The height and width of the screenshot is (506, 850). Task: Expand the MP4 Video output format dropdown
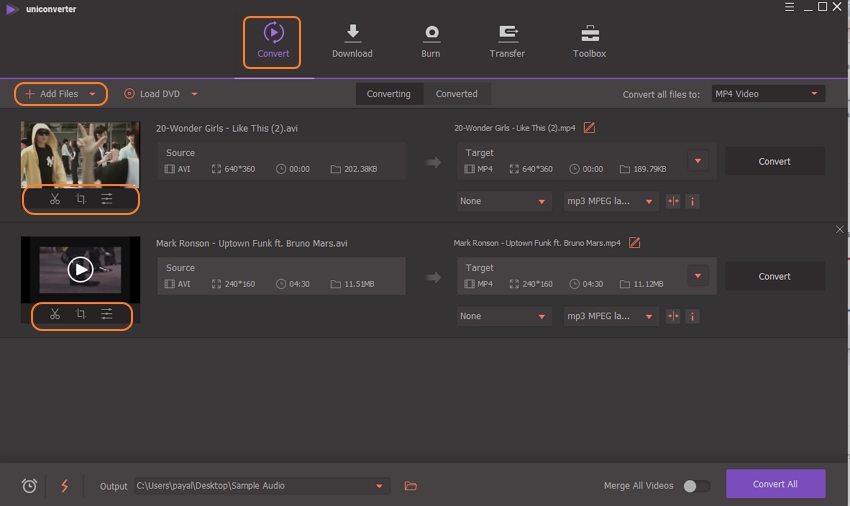click(767, 94)
